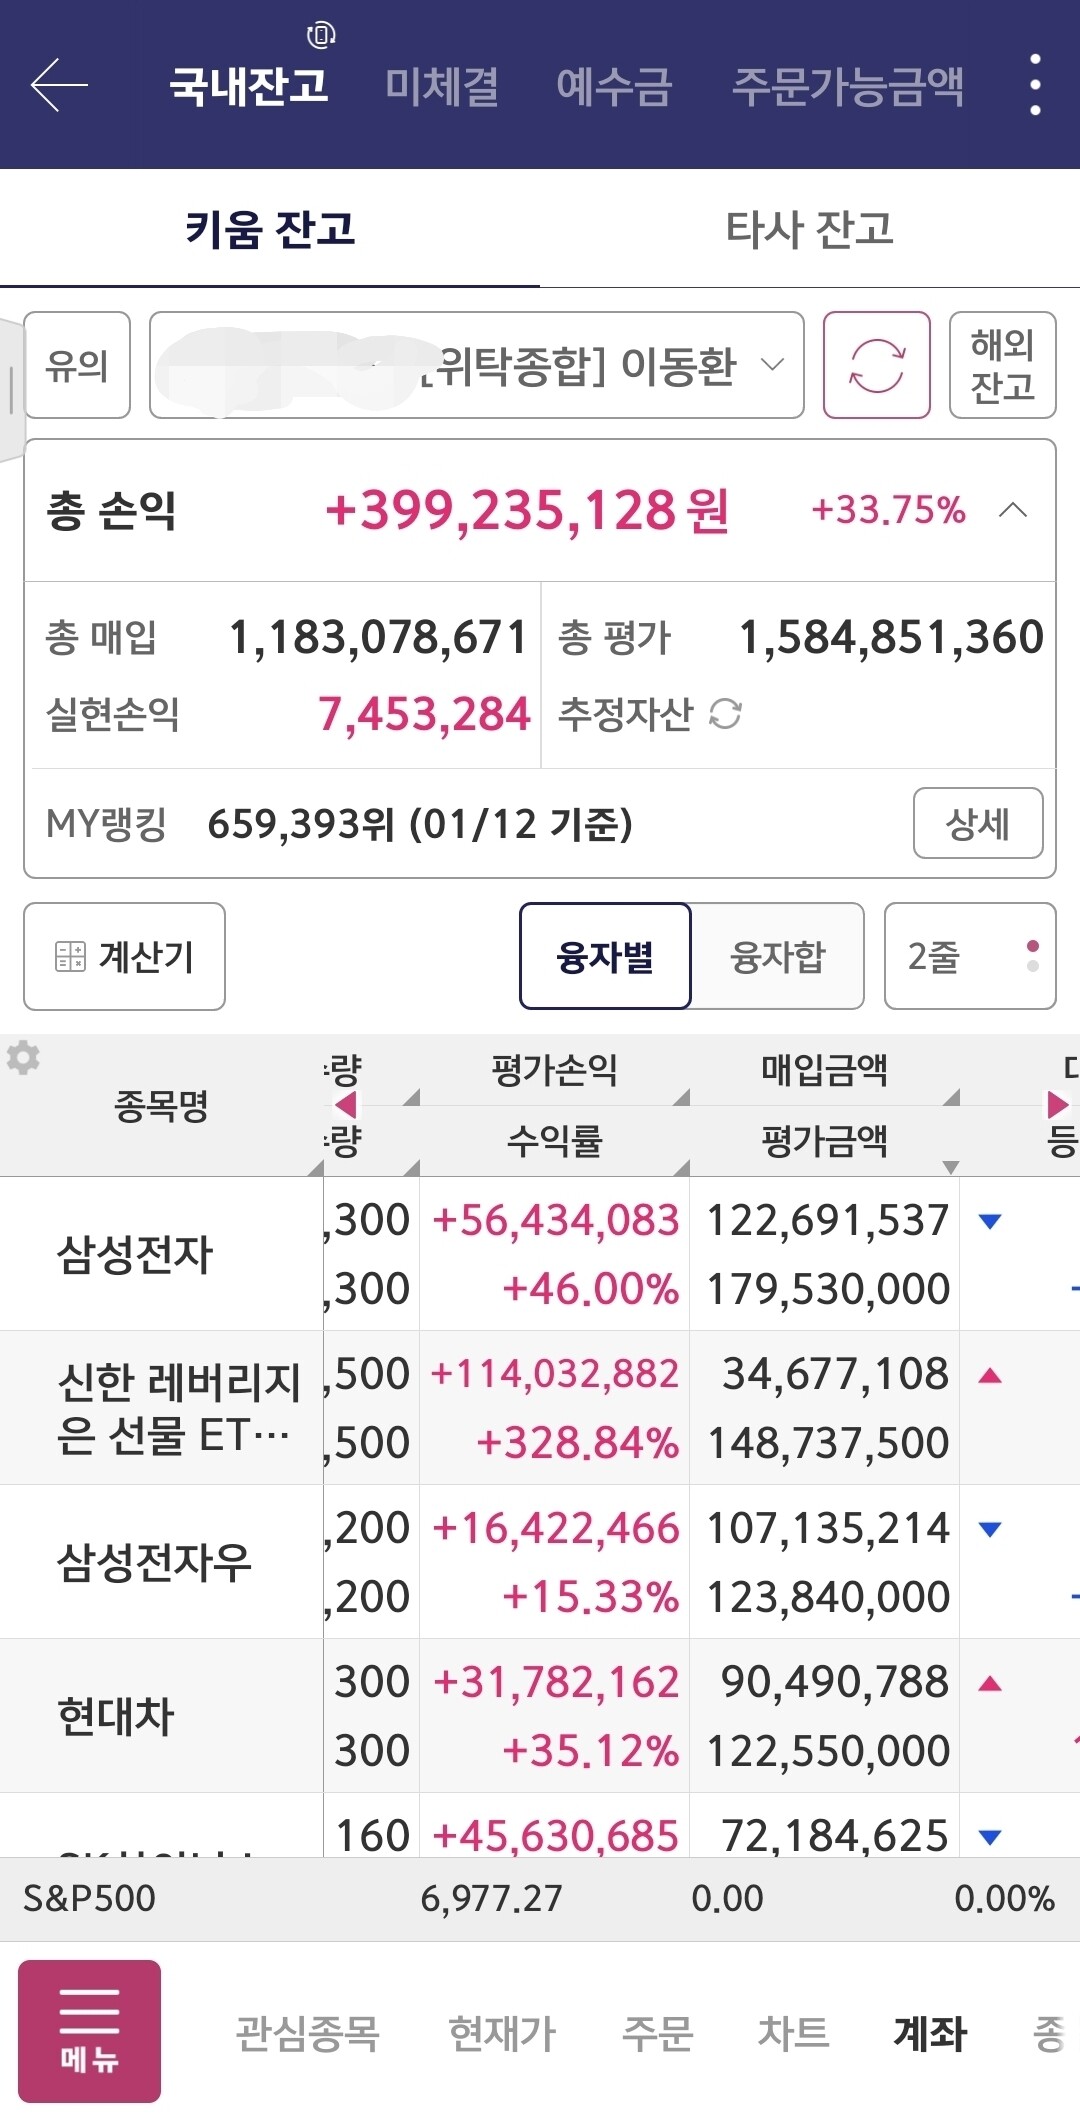Image resolution: width=1080 pixels, height=2121 pixels.
Task: Toggle the 2줄 row display option
Action: tap(969, 956)
